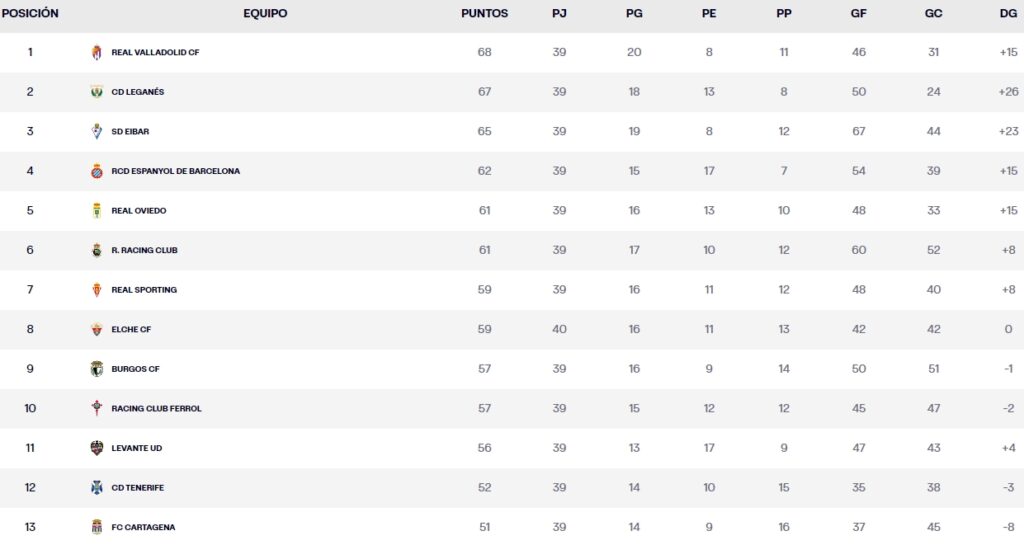The image size is (1024, 545).
Task: Click the RCD Espanyol de Barcelona crest
Action: pos(97,171)
